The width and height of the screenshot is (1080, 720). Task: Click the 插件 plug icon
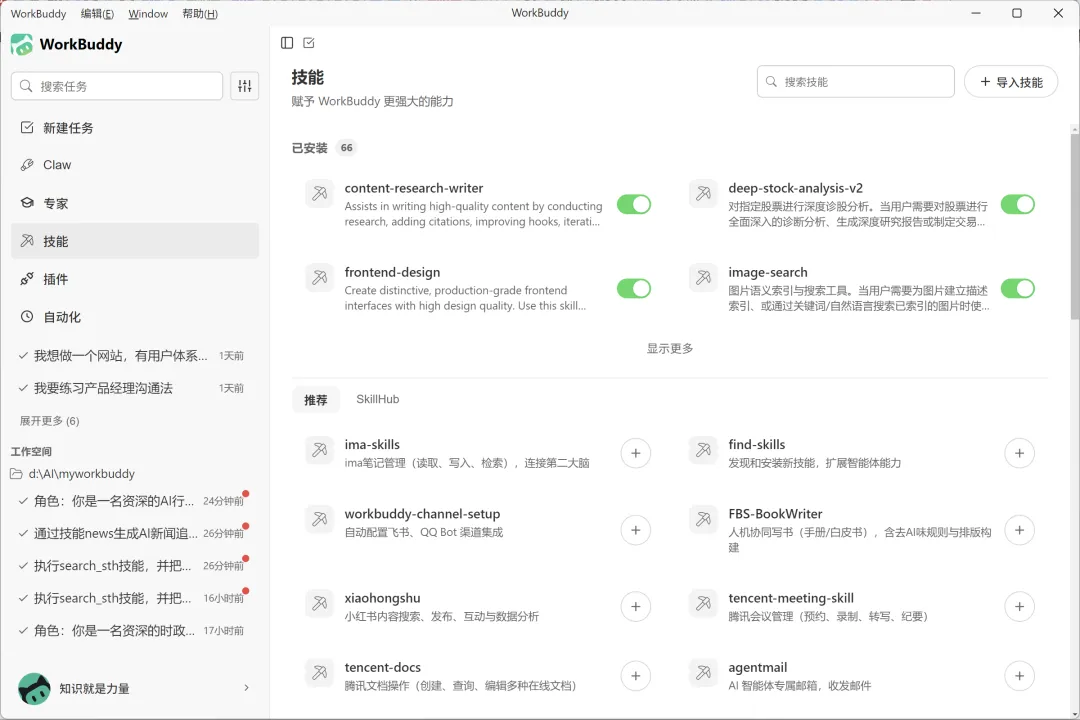[27, 278]
